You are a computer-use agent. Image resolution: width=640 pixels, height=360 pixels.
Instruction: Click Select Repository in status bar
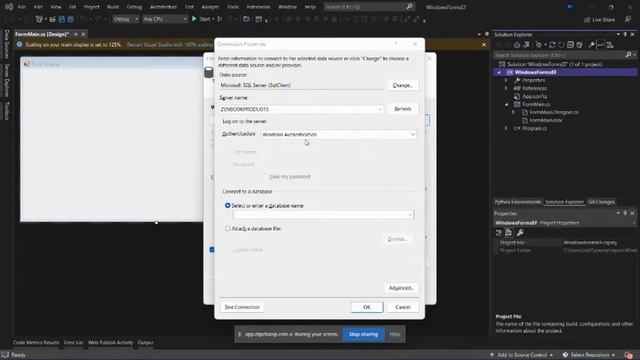click(589, 355)
